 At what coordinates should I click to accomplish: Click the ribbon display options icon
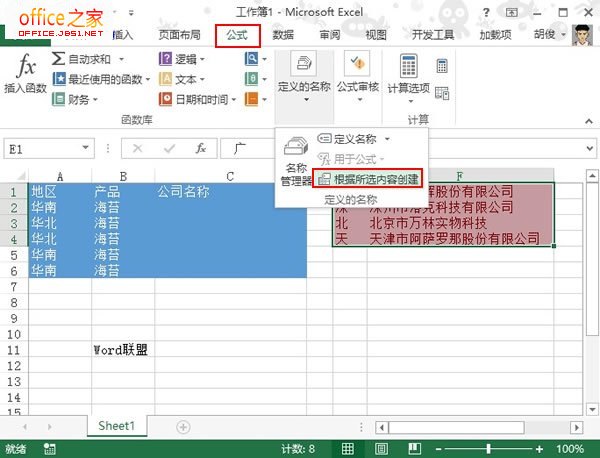(512, 13)
